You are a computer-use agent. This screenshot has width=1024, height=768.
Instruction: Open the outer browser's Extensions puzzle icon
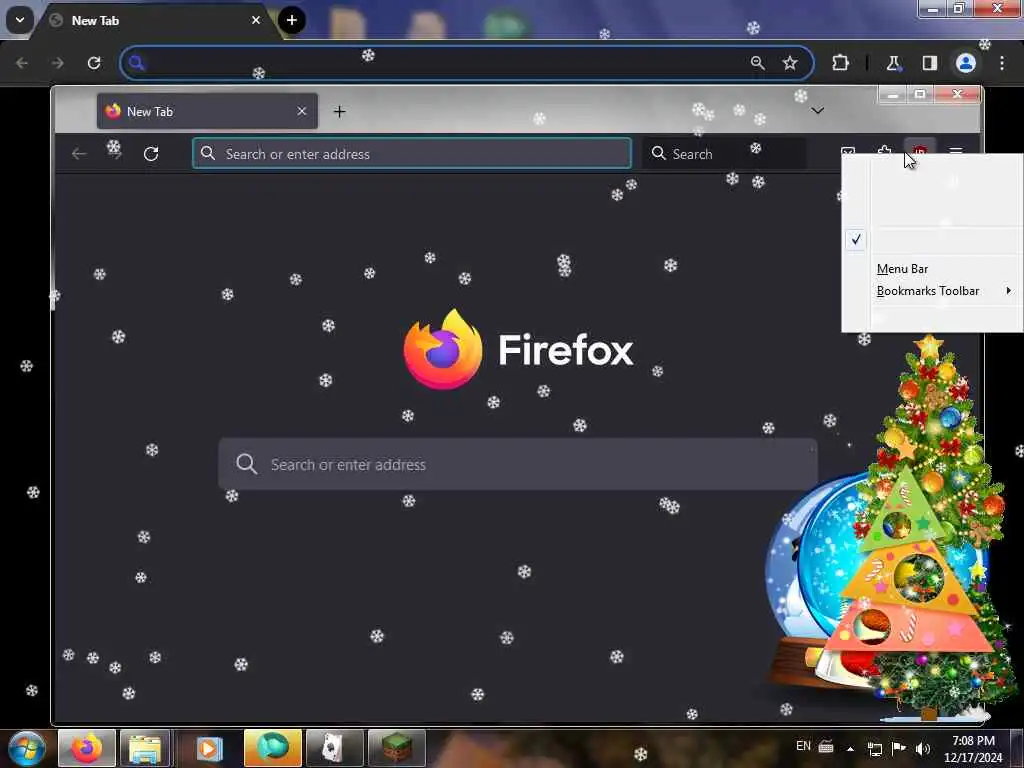(840, 63)
